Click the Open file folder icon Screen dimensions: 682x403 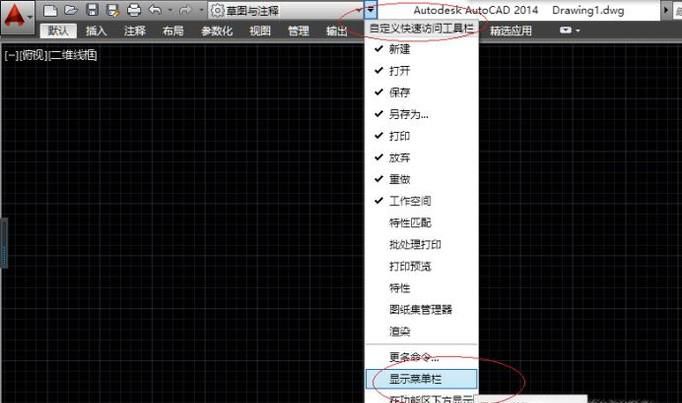coord(71,10)
